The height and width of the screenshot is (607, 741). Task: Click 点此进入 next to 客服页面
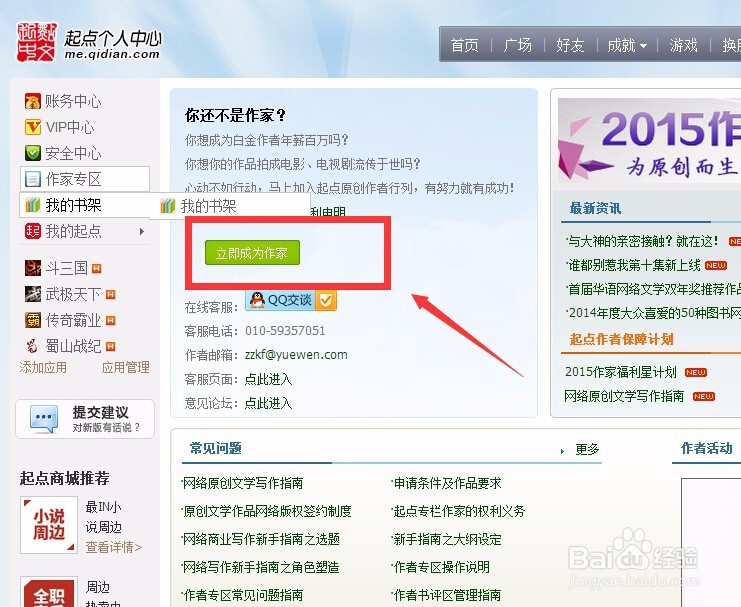(x=268, y=379)
